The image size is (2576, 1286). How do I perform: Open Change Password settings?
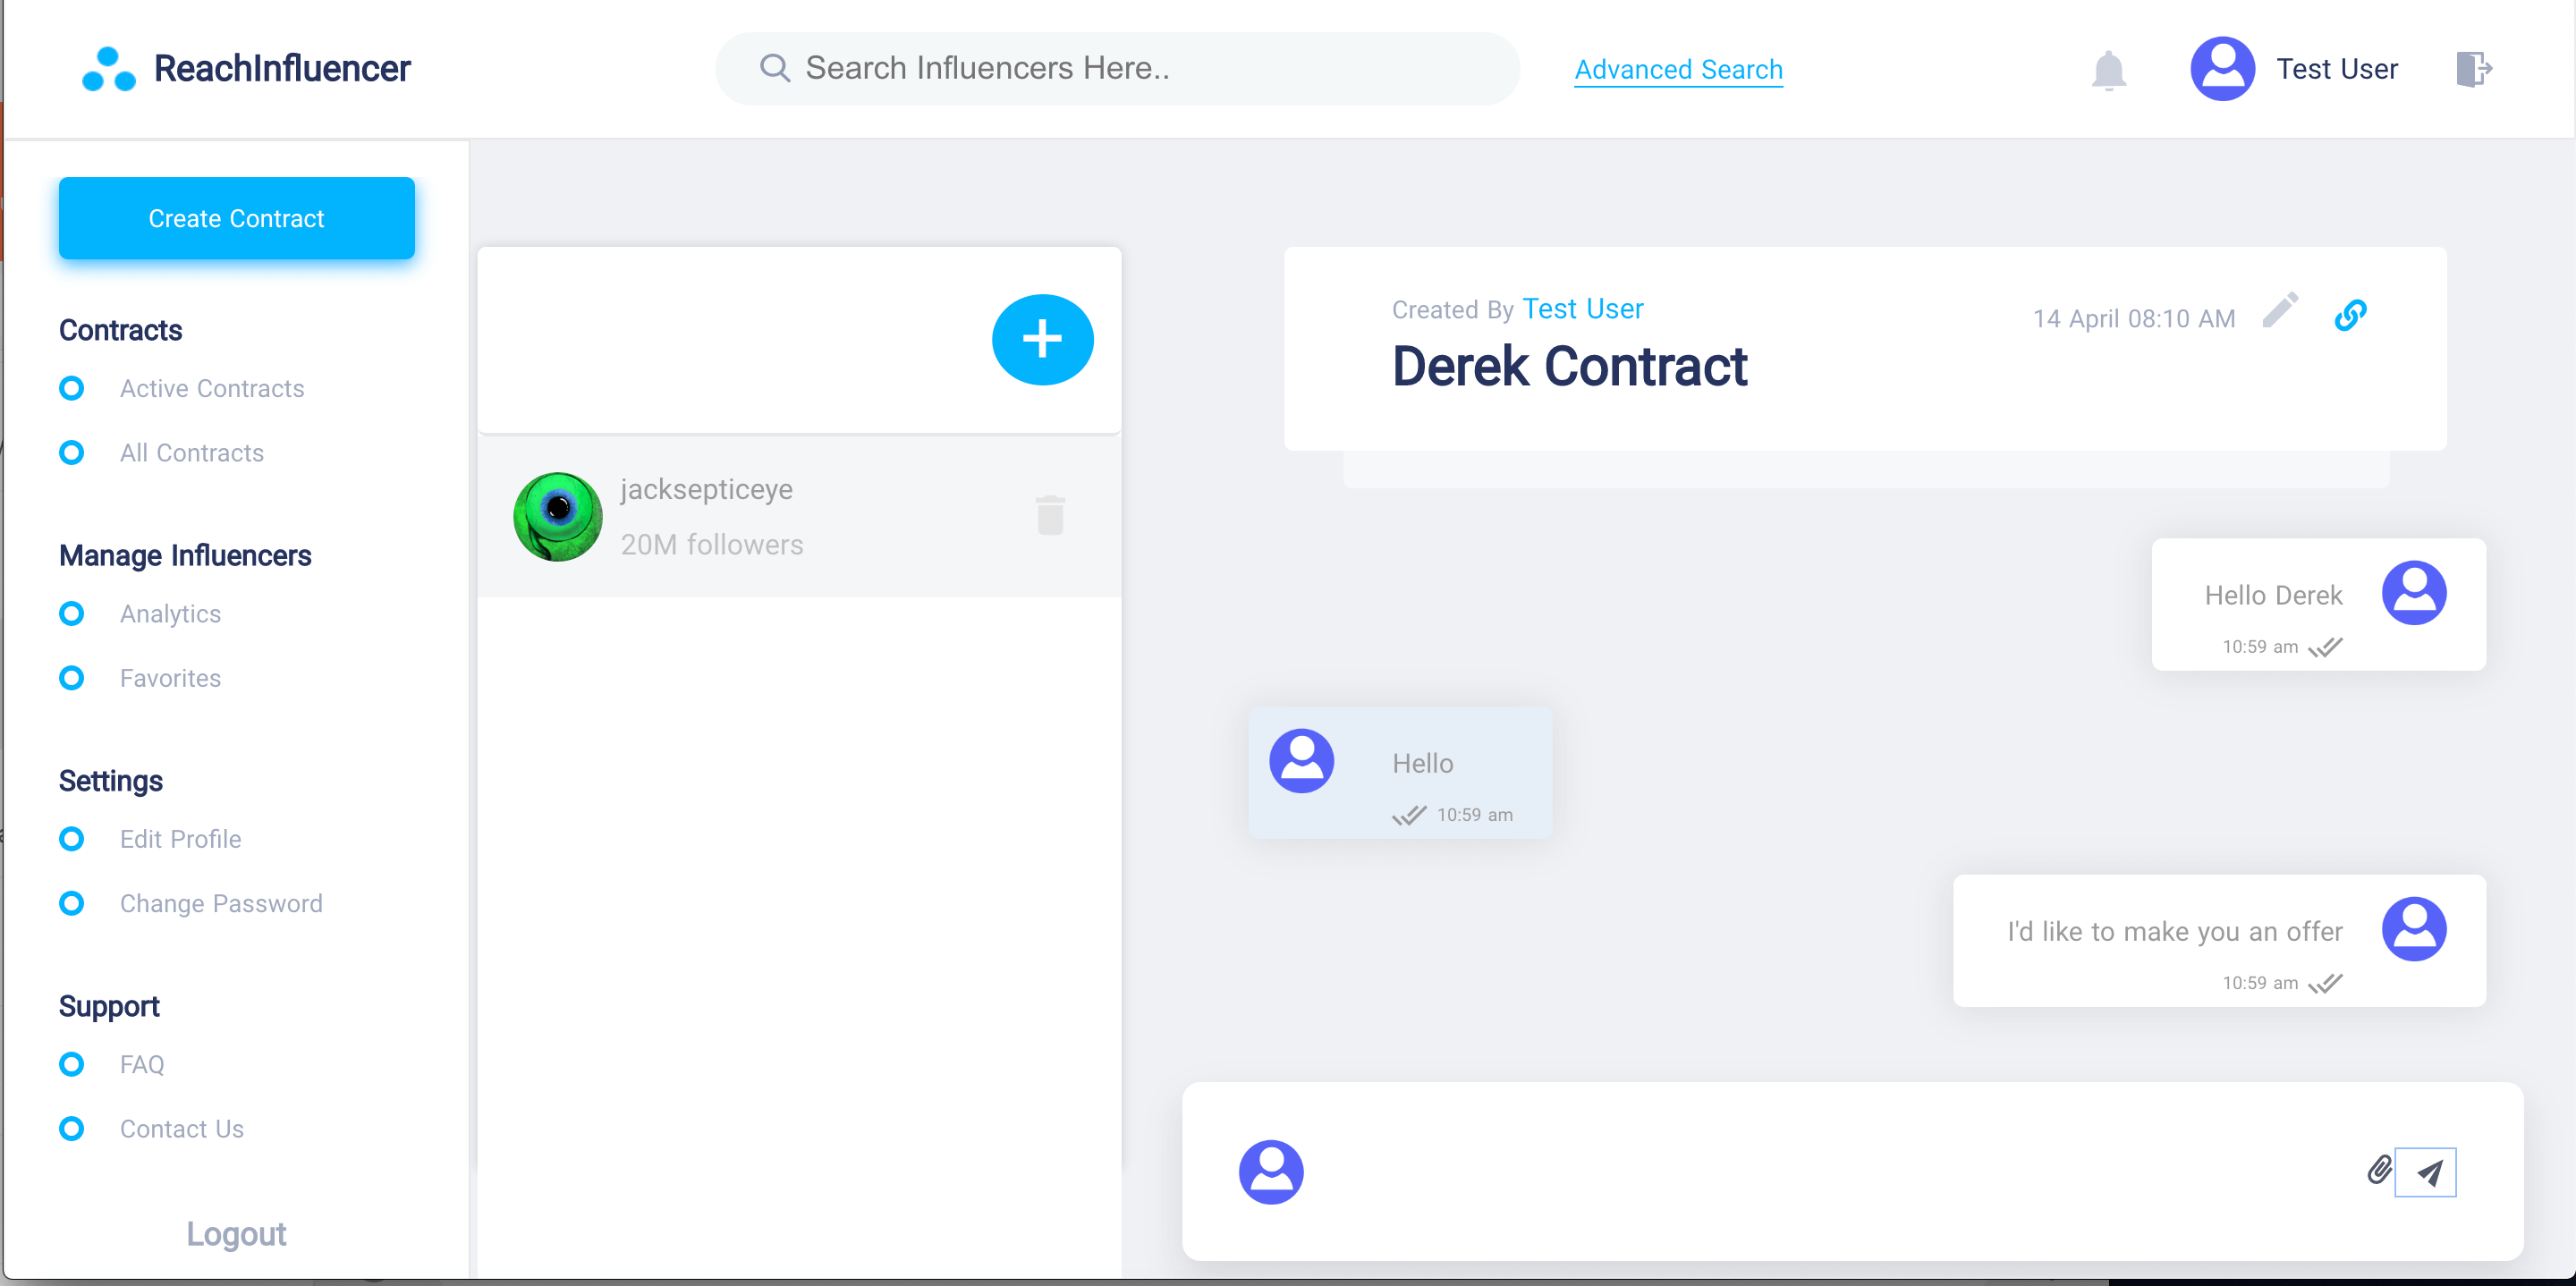click(220, 903)
